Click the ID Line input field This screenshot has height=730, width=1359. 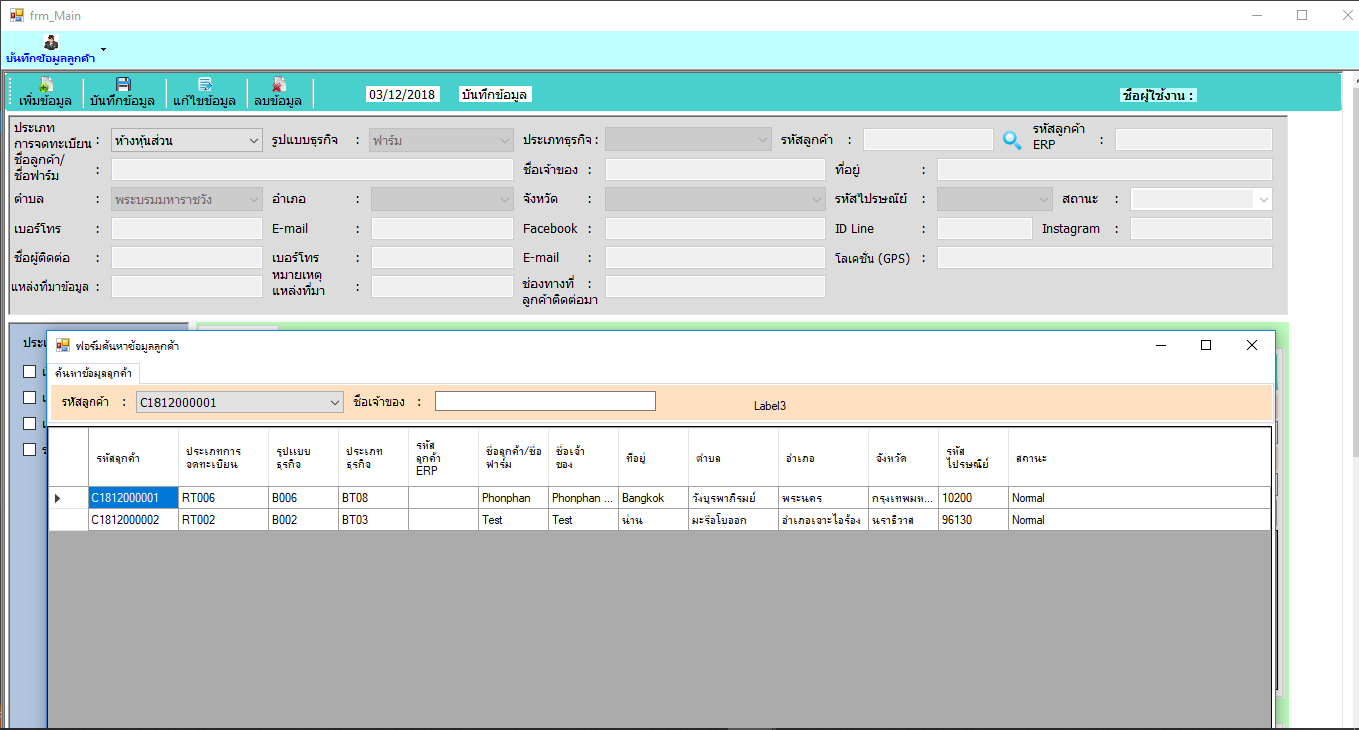[x=984, y=229]
